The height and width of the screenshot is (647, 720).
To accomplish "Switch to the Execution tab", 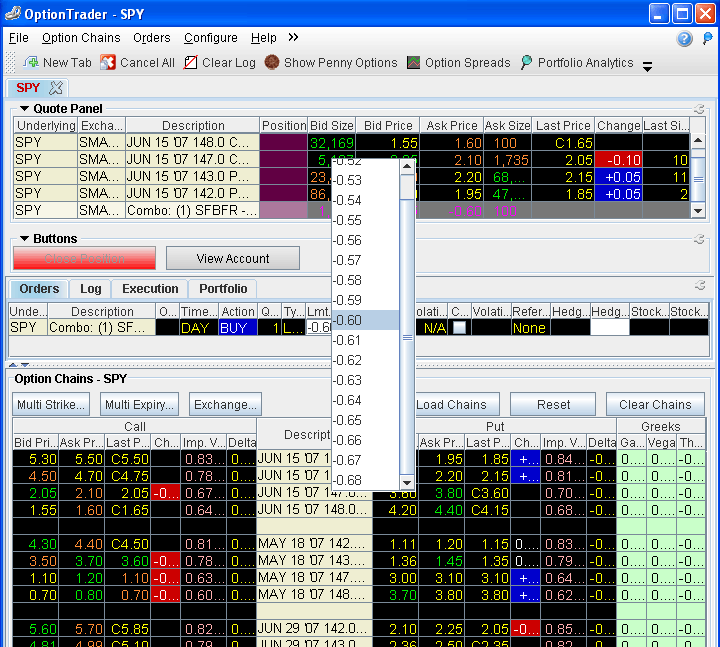I will (150, 289).
